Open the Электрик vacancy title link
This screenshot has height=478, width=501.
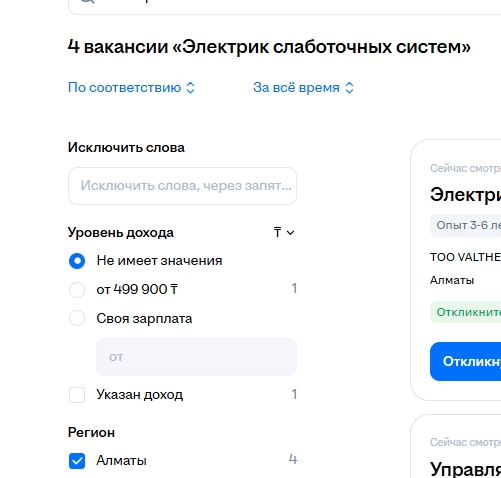pos(465,195)
